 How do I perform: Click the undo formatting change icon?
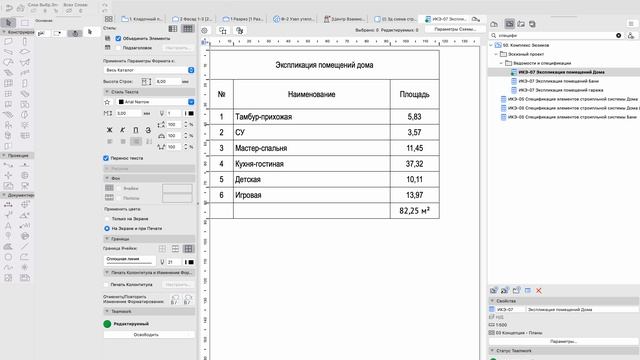point(175,300)
